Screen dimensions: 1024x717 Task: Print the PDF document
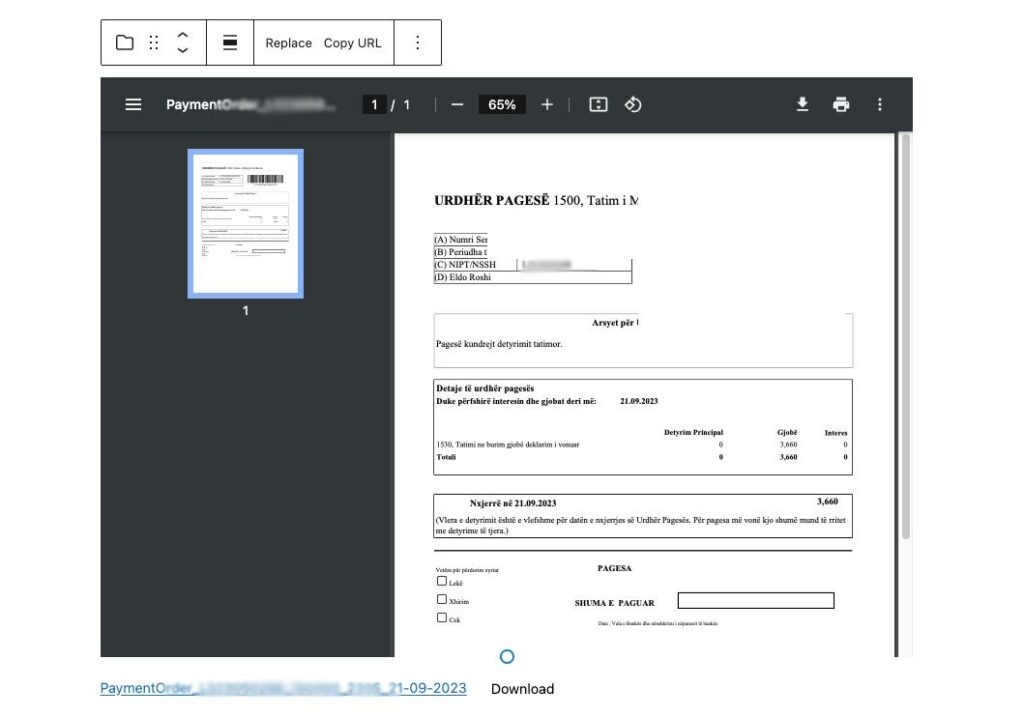tap(840, 104)
